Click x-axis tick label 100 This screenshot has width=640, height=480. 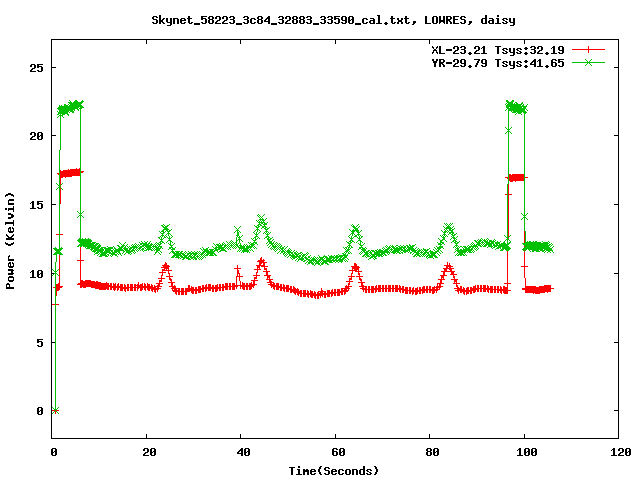click(x=527, y=452)
